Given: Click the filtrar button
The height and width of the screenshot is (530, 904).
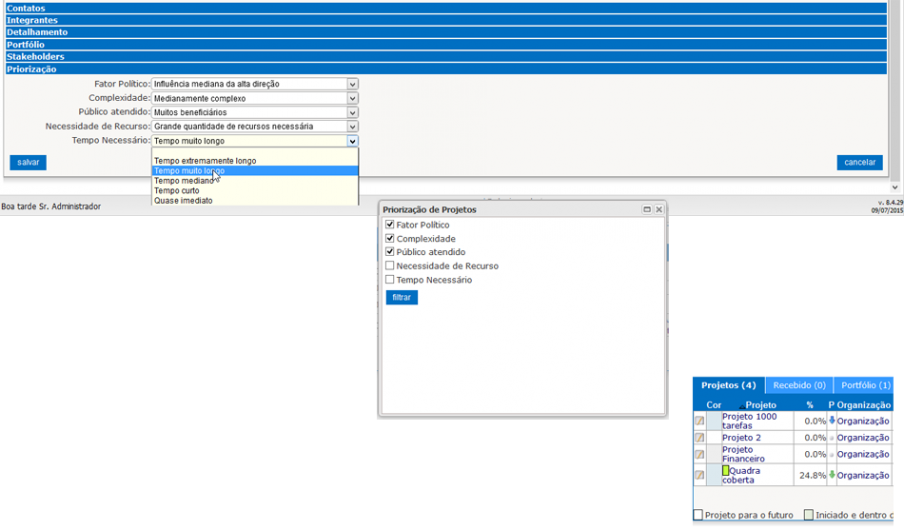Looking at the screenshot, I should pos(401,297).
